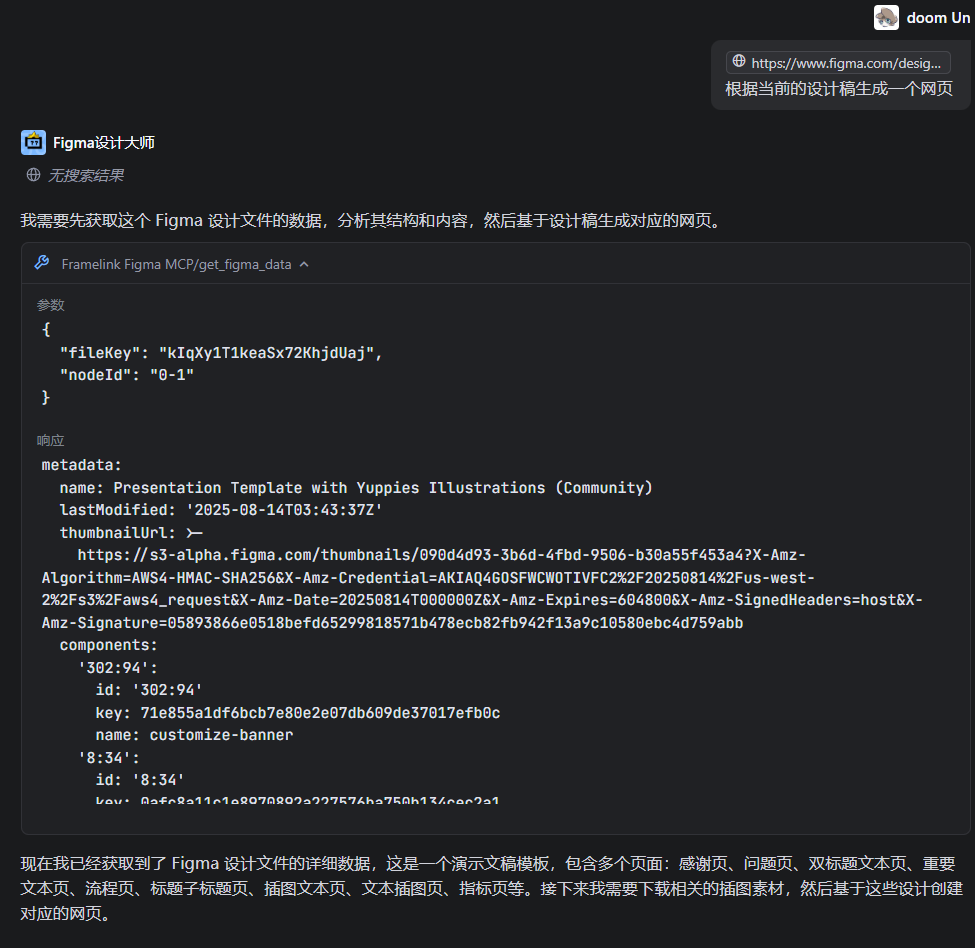Click the sentence starting 我需要先获取这个 Figma
The width and height of the screenshot is (975, 948).
[x=374, y=221]
